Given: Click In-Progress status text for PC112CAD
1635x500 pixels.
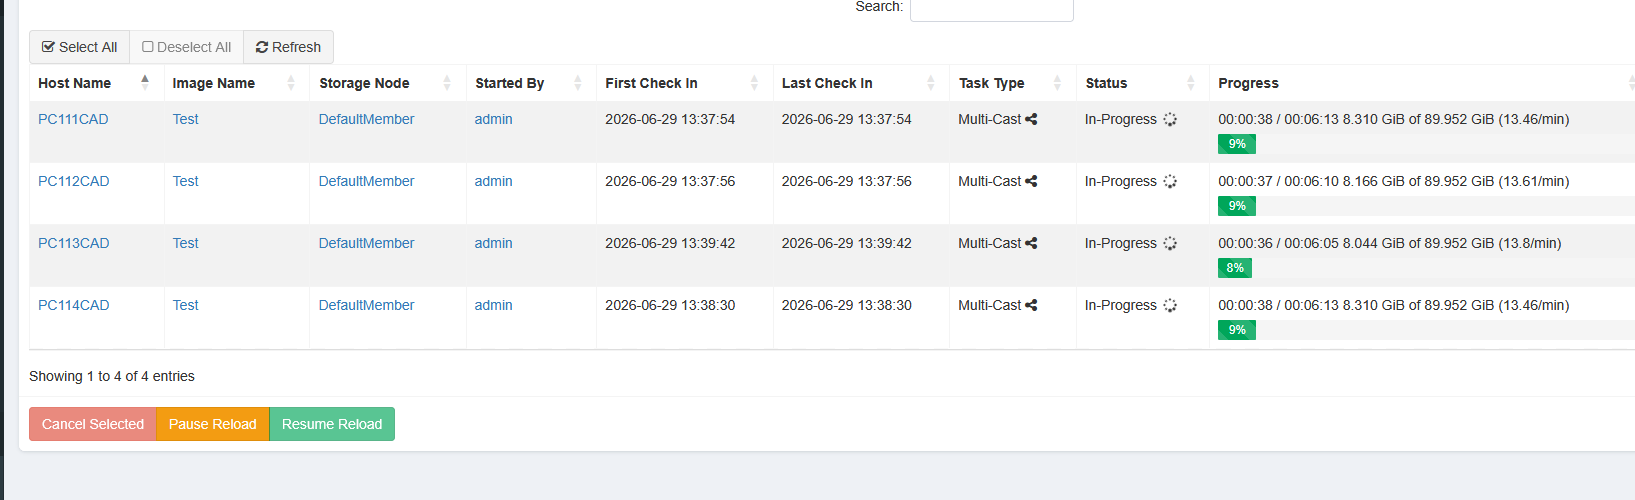Looking at the screenshot, I should tap(1121, 181).
